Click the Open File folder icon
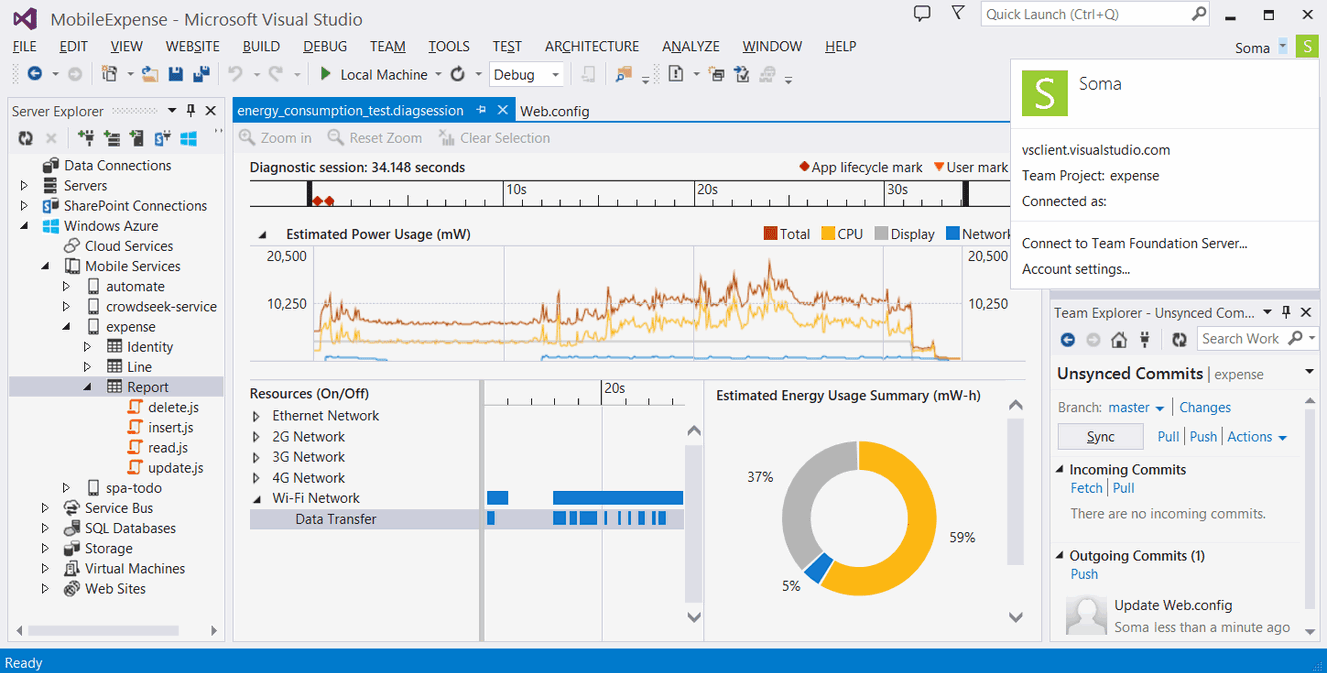This screenshot has height=673, width=1327. pyautogui.click(x=150, y=74)
